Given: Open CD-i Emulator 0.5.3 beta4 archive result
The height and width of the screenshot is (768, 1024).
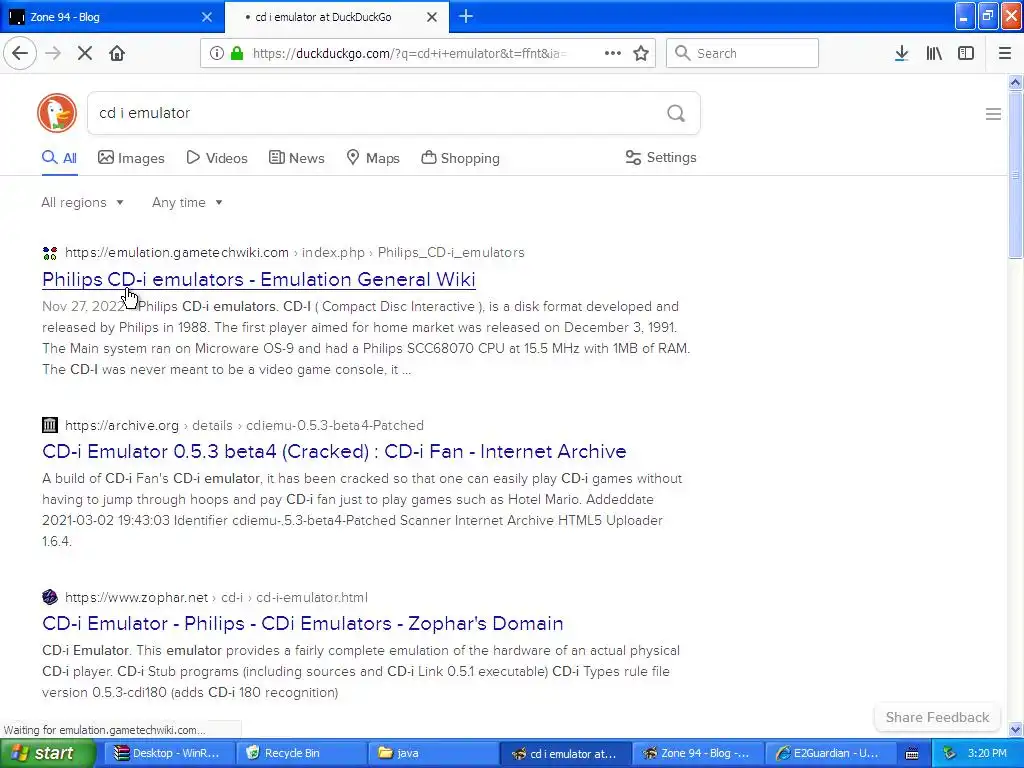Looking at the screenshot, I should coord(334,451).
